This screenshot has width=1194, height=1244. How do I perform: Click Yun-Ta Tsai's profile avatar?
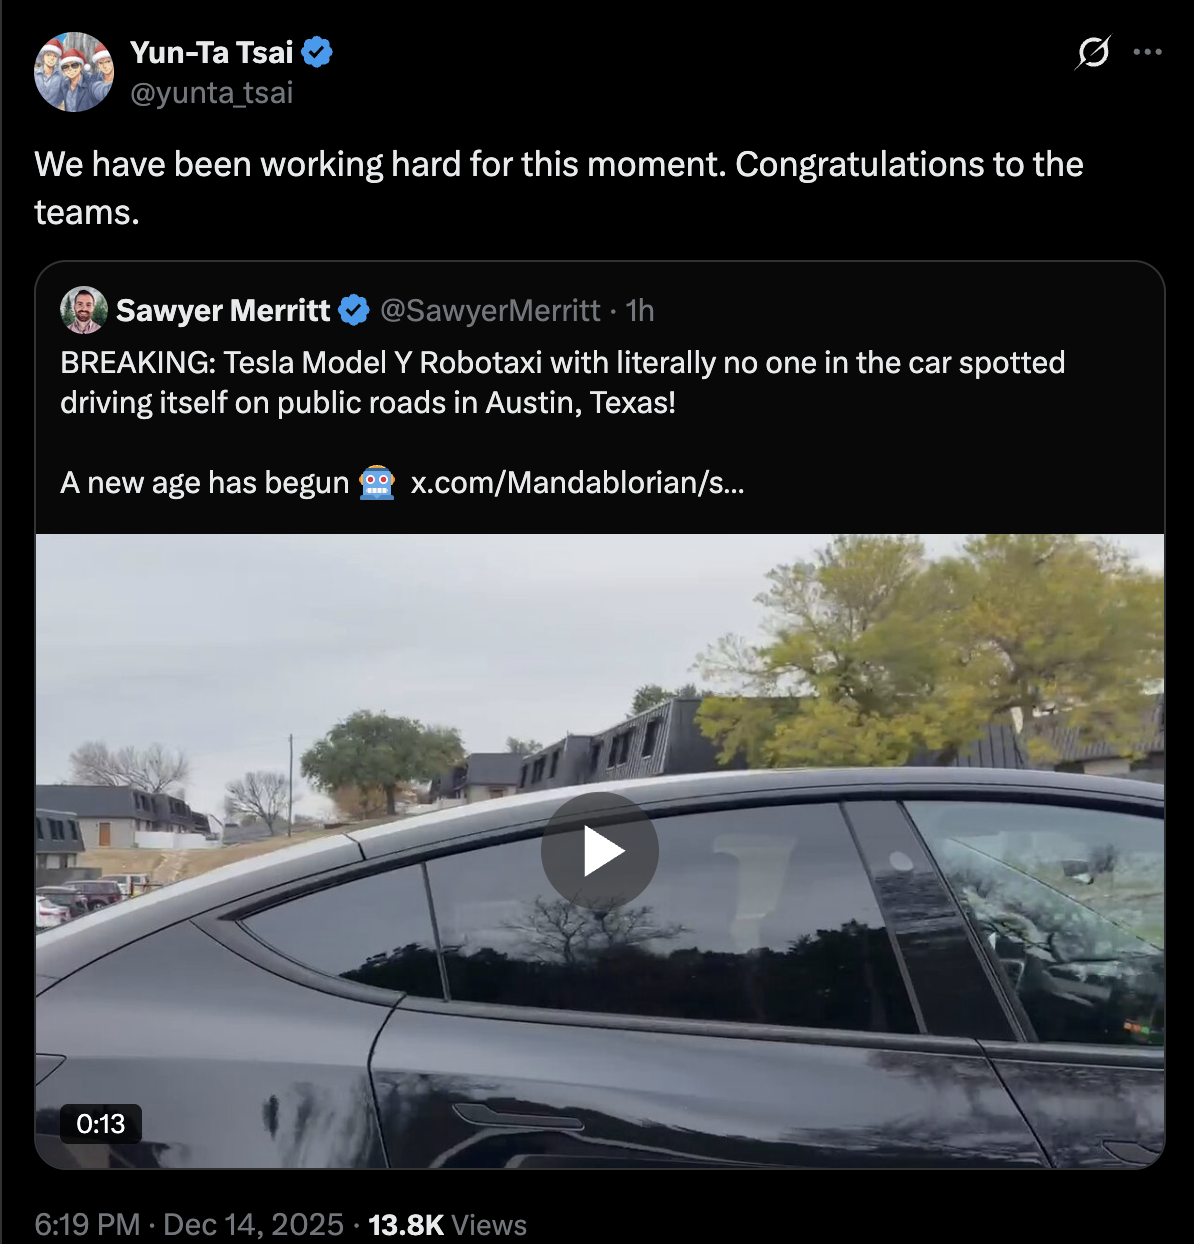coord(73,72)
